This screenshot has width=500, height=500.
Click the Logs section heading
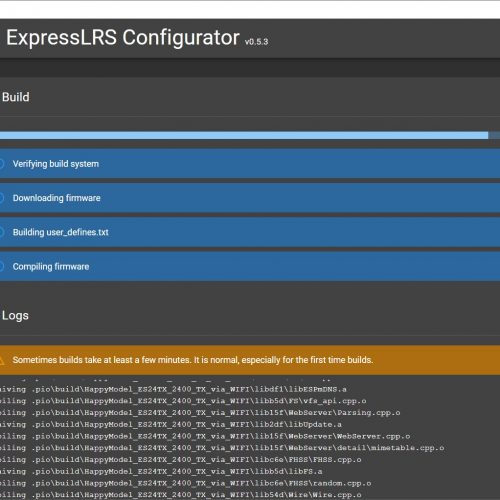pos(15,315)
